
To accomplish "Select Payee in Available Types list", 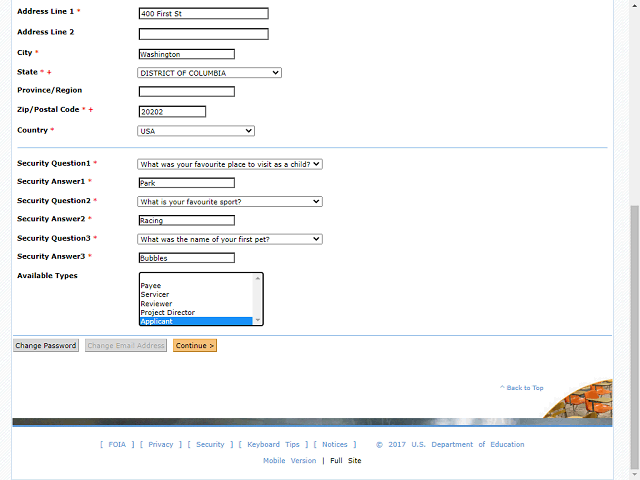I will [196, 286].
